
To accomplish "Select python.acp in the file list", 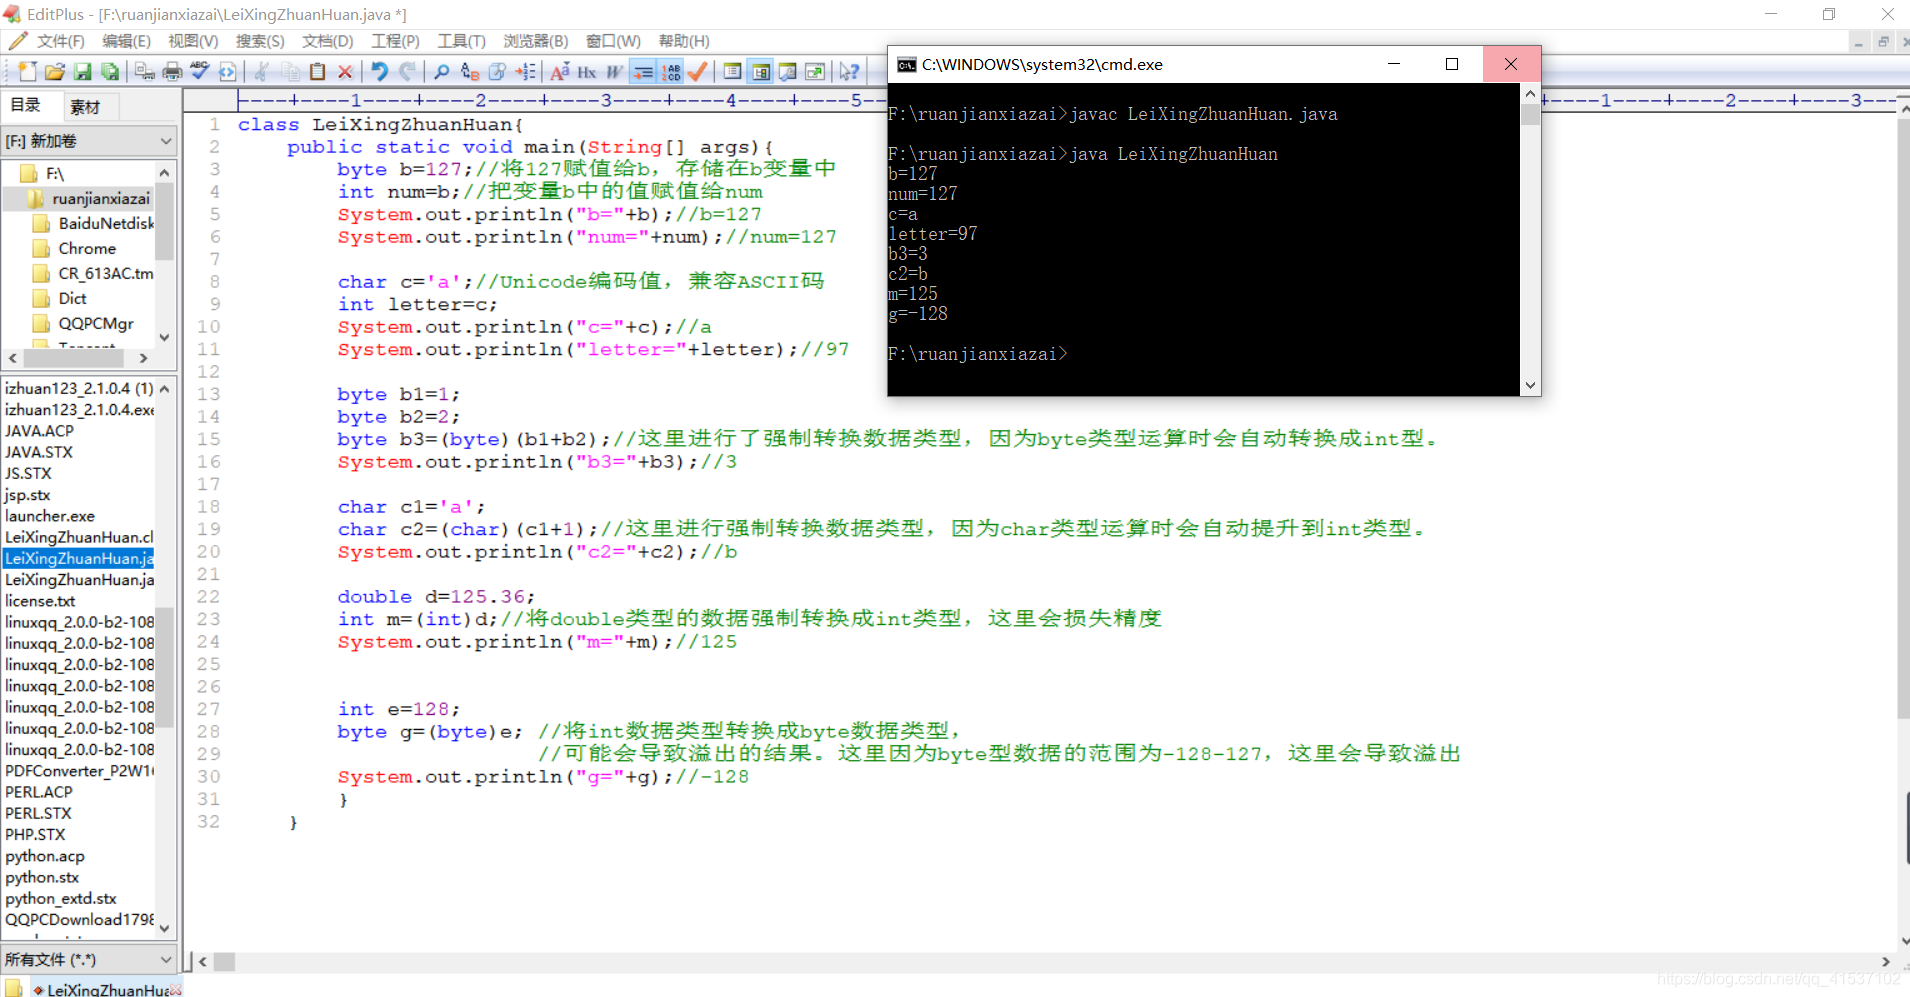I will tap(45, 856).
